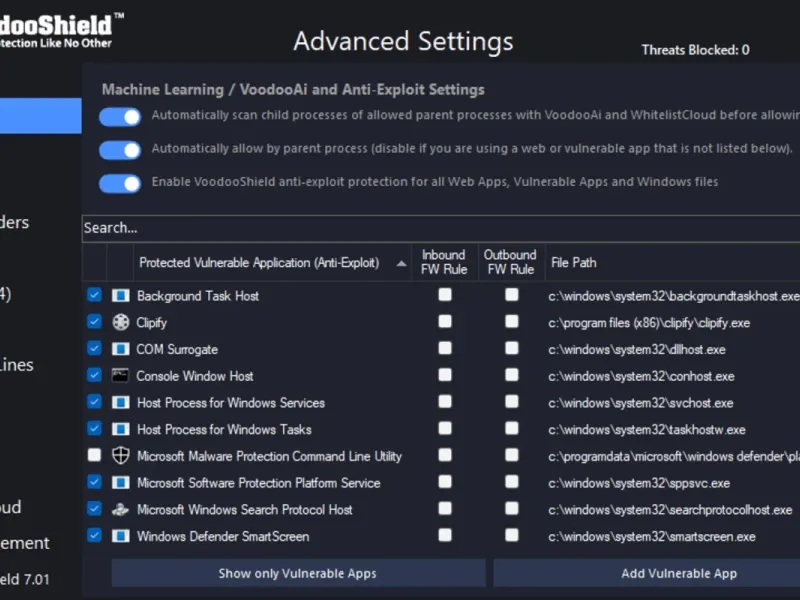
Task: Click the Windows Defender SmartScreen icon
Action: point(121,536)
